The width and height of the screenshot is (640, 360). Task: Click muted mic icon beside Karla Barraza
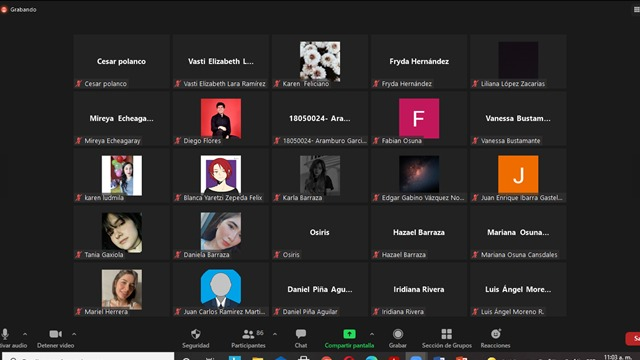pos(277,198)
